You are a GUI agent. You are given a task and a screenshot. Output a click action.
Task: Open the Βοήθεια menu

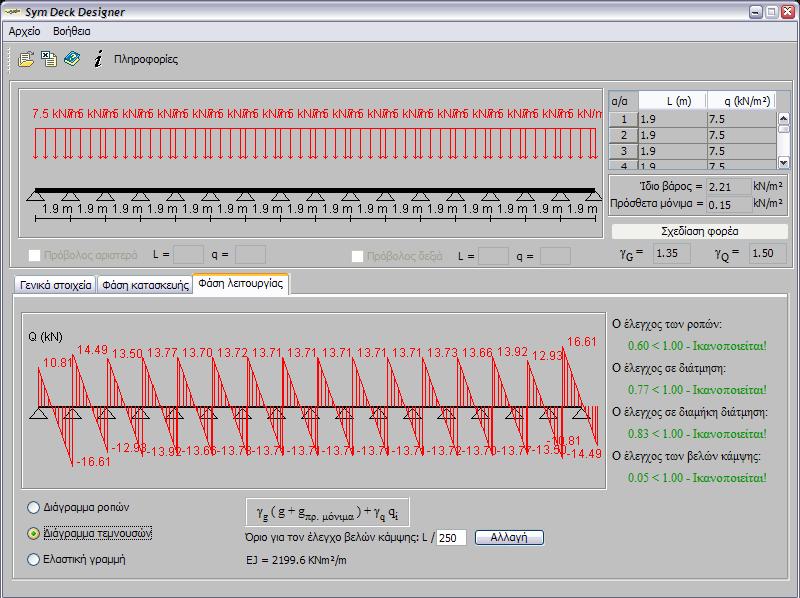(x=72, y=31)
